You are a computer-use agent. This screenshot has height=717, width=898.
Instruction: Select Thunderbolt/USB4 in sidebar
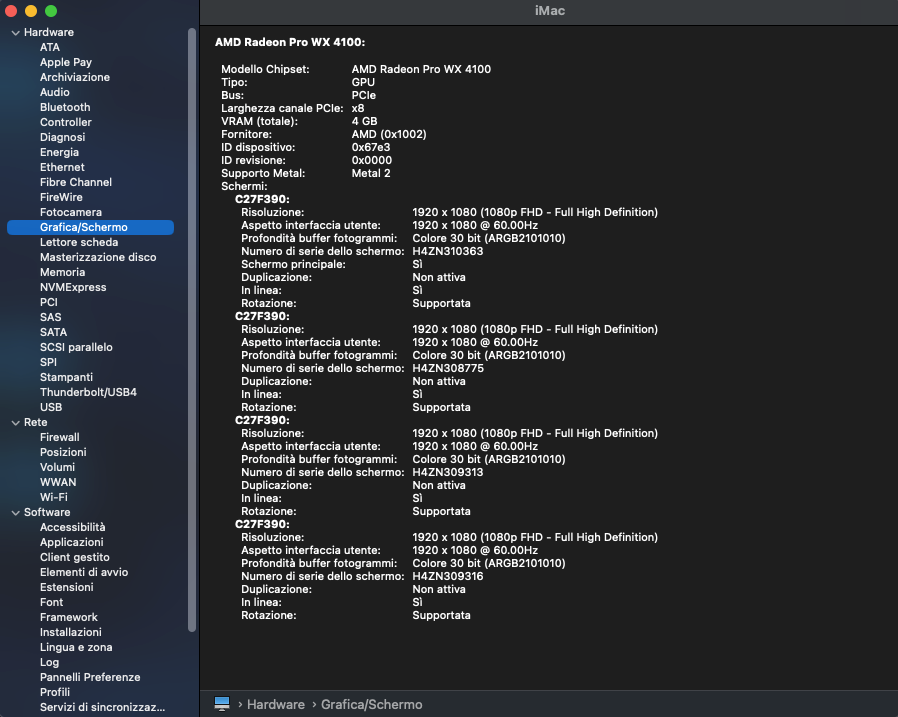[x=88, y=392]
